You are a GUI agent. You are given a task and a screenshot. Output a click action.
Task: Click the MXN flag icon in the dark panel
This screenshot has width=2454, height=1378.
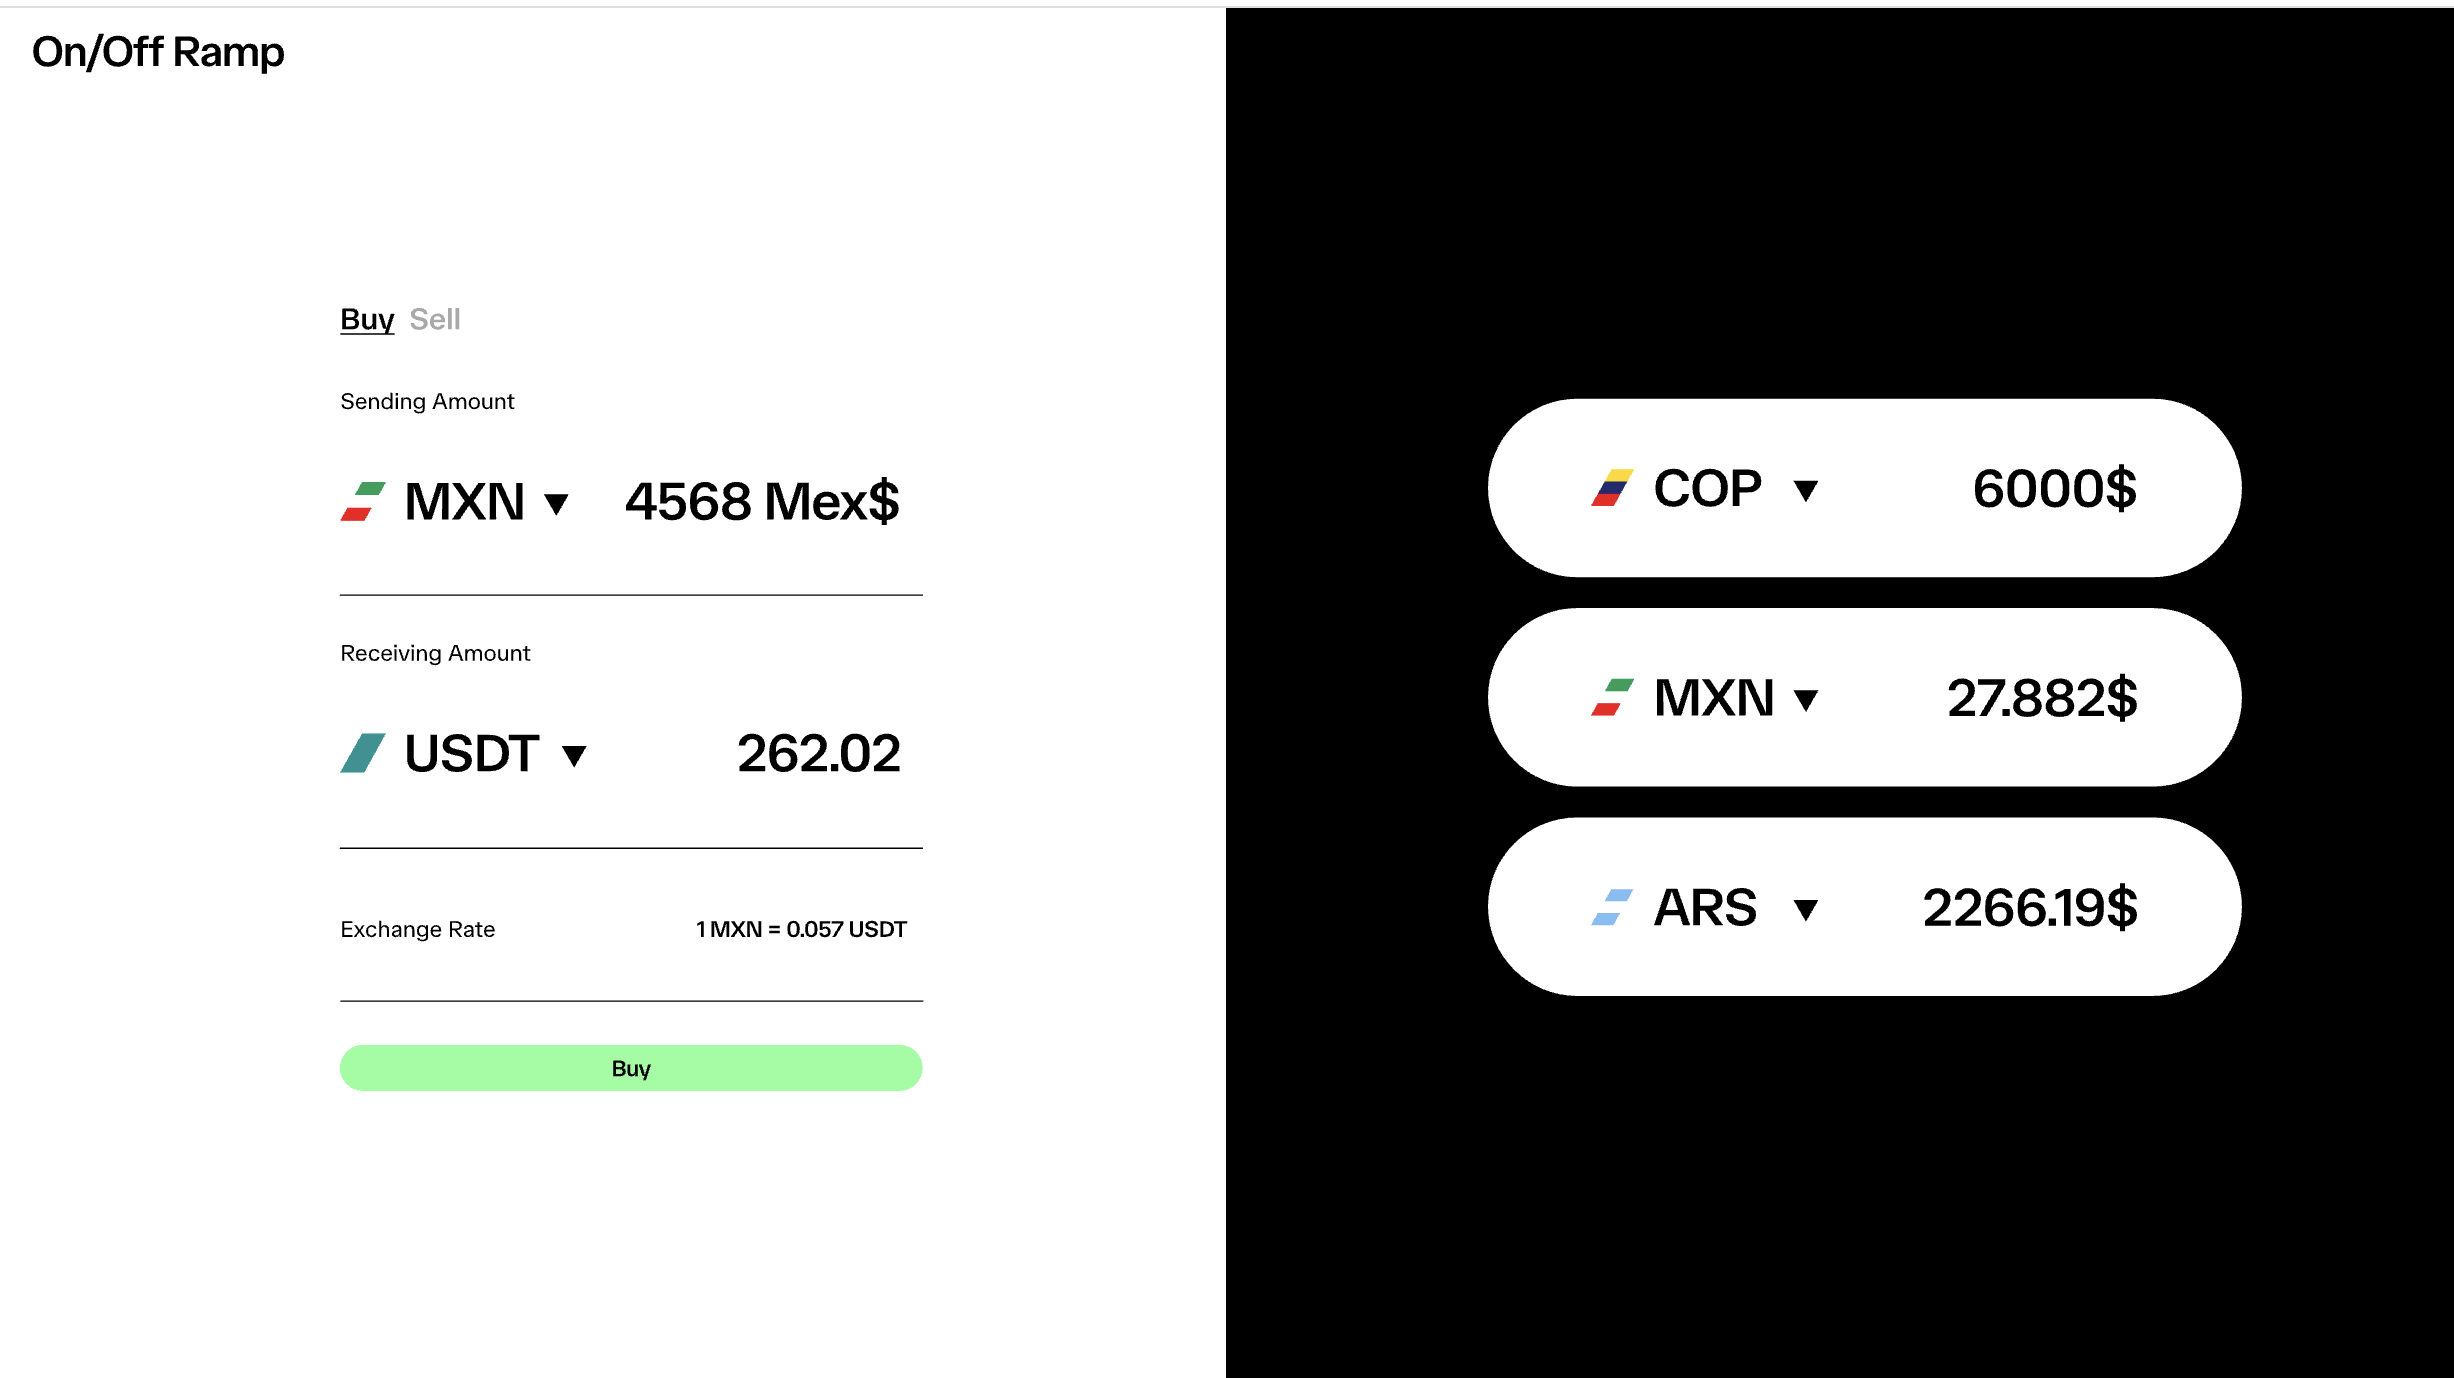1612,698
